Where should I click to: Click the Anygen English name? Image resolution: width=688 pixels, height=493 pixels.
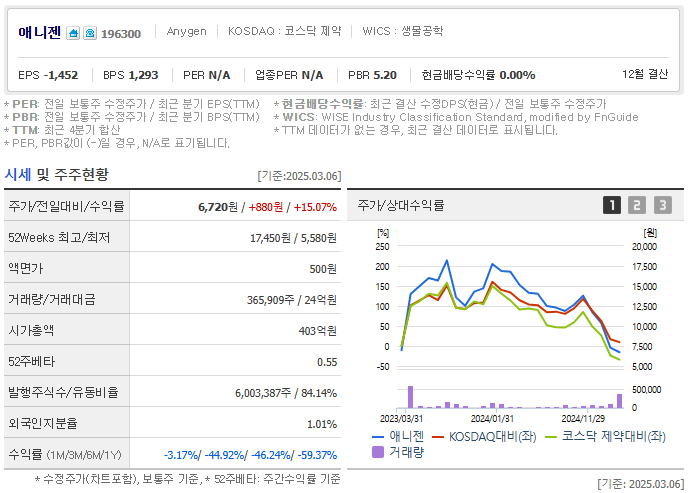186,32
